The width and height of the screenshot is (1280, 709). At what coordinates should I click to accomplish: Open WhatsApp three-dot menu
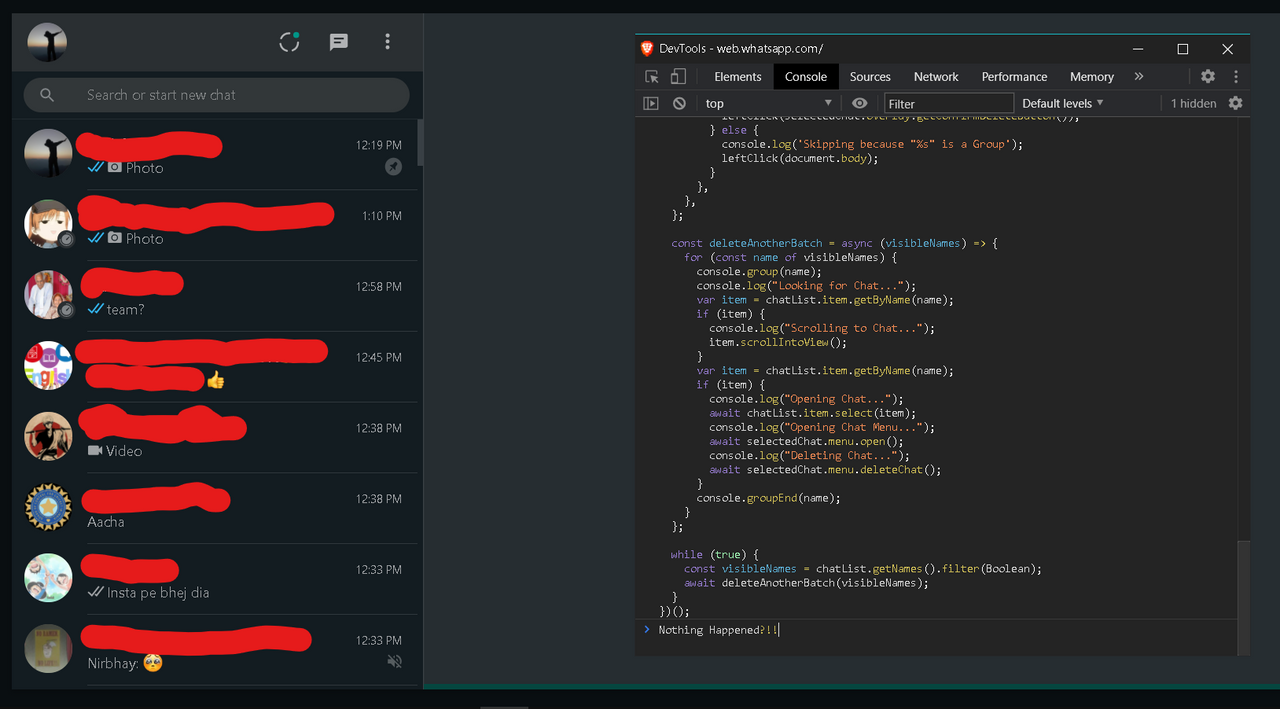click(388, 42)
